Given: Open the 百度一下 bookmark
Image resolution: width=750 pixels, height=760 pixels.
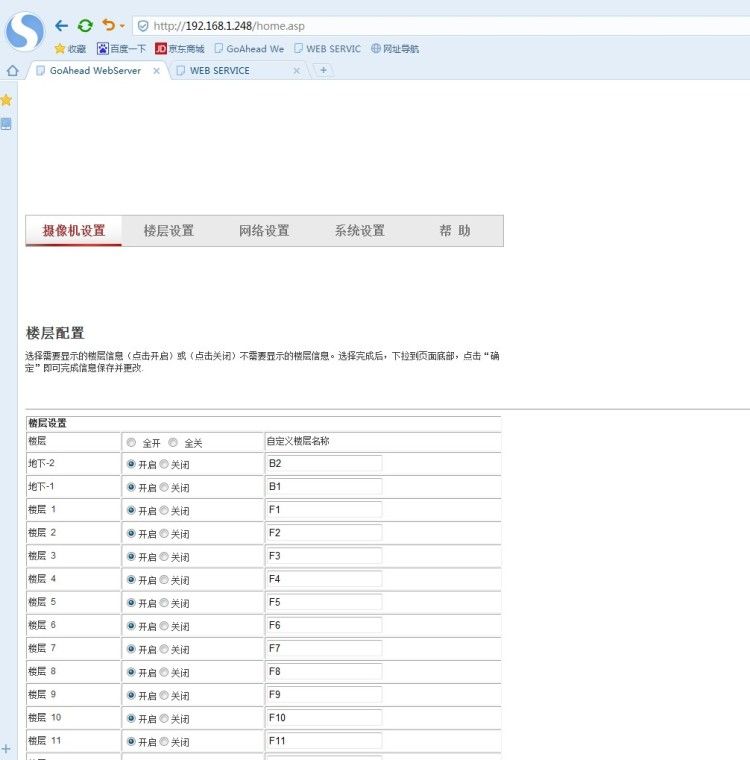Looking at the screenshot, I should (121, 48).
